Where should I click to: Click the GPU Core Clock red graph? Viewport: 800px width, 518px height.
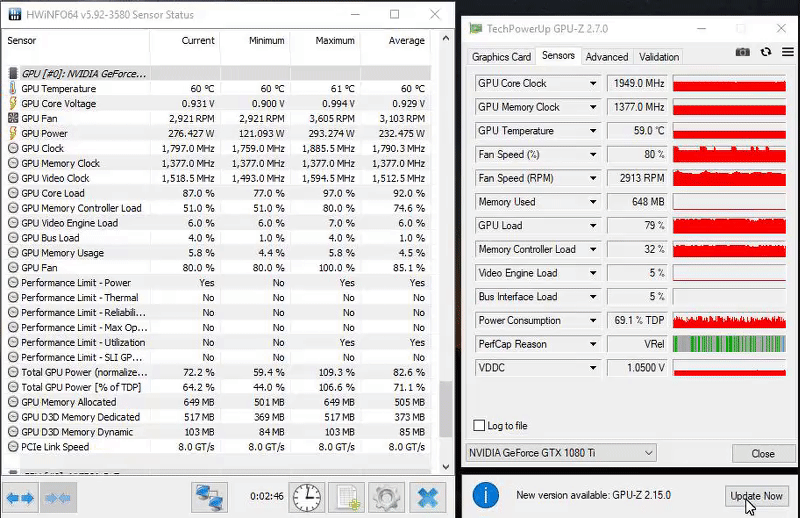[x=729, y=83]
